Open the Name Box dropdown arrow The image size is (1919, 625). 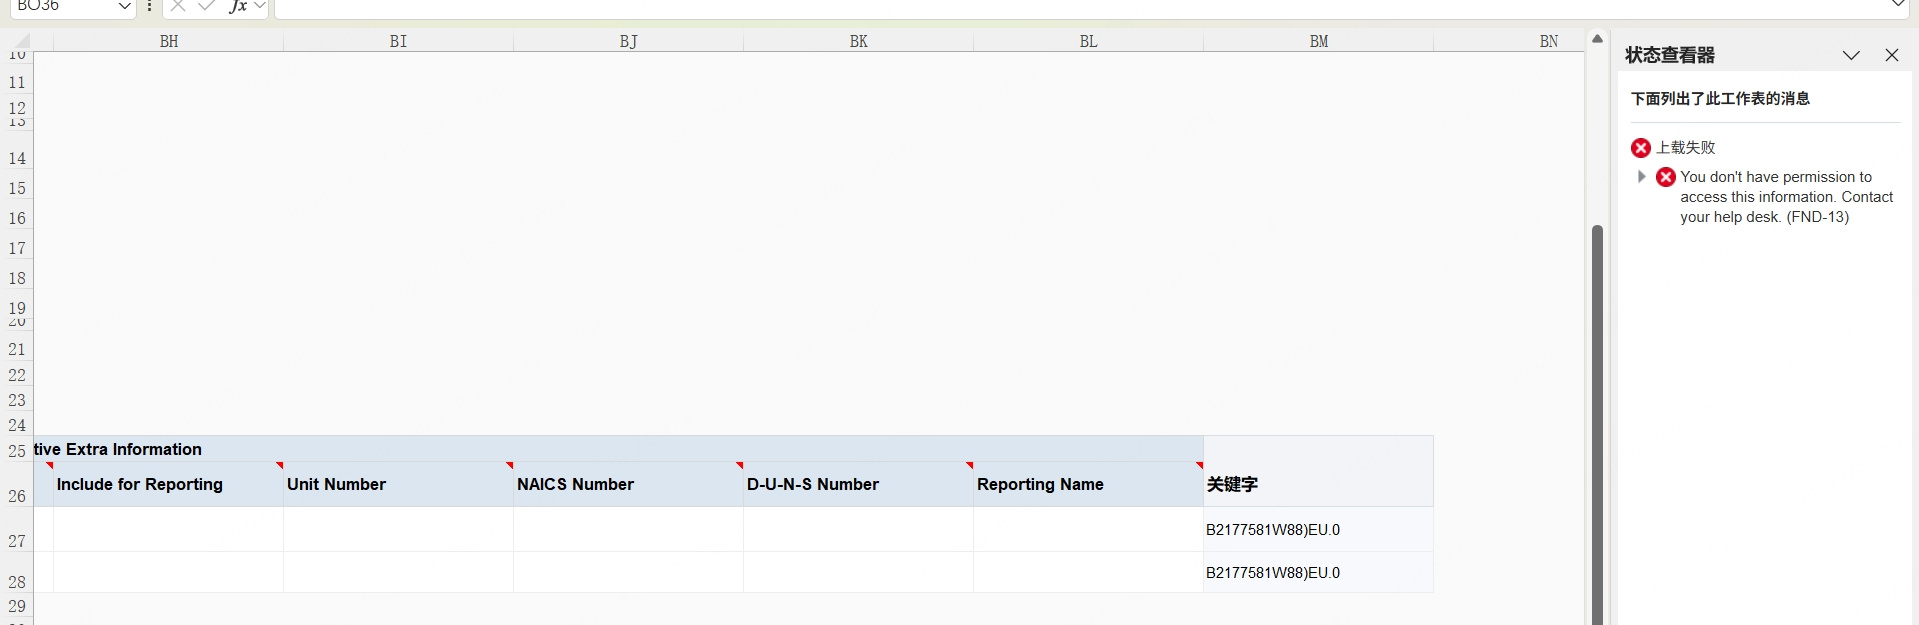(124, 6)
